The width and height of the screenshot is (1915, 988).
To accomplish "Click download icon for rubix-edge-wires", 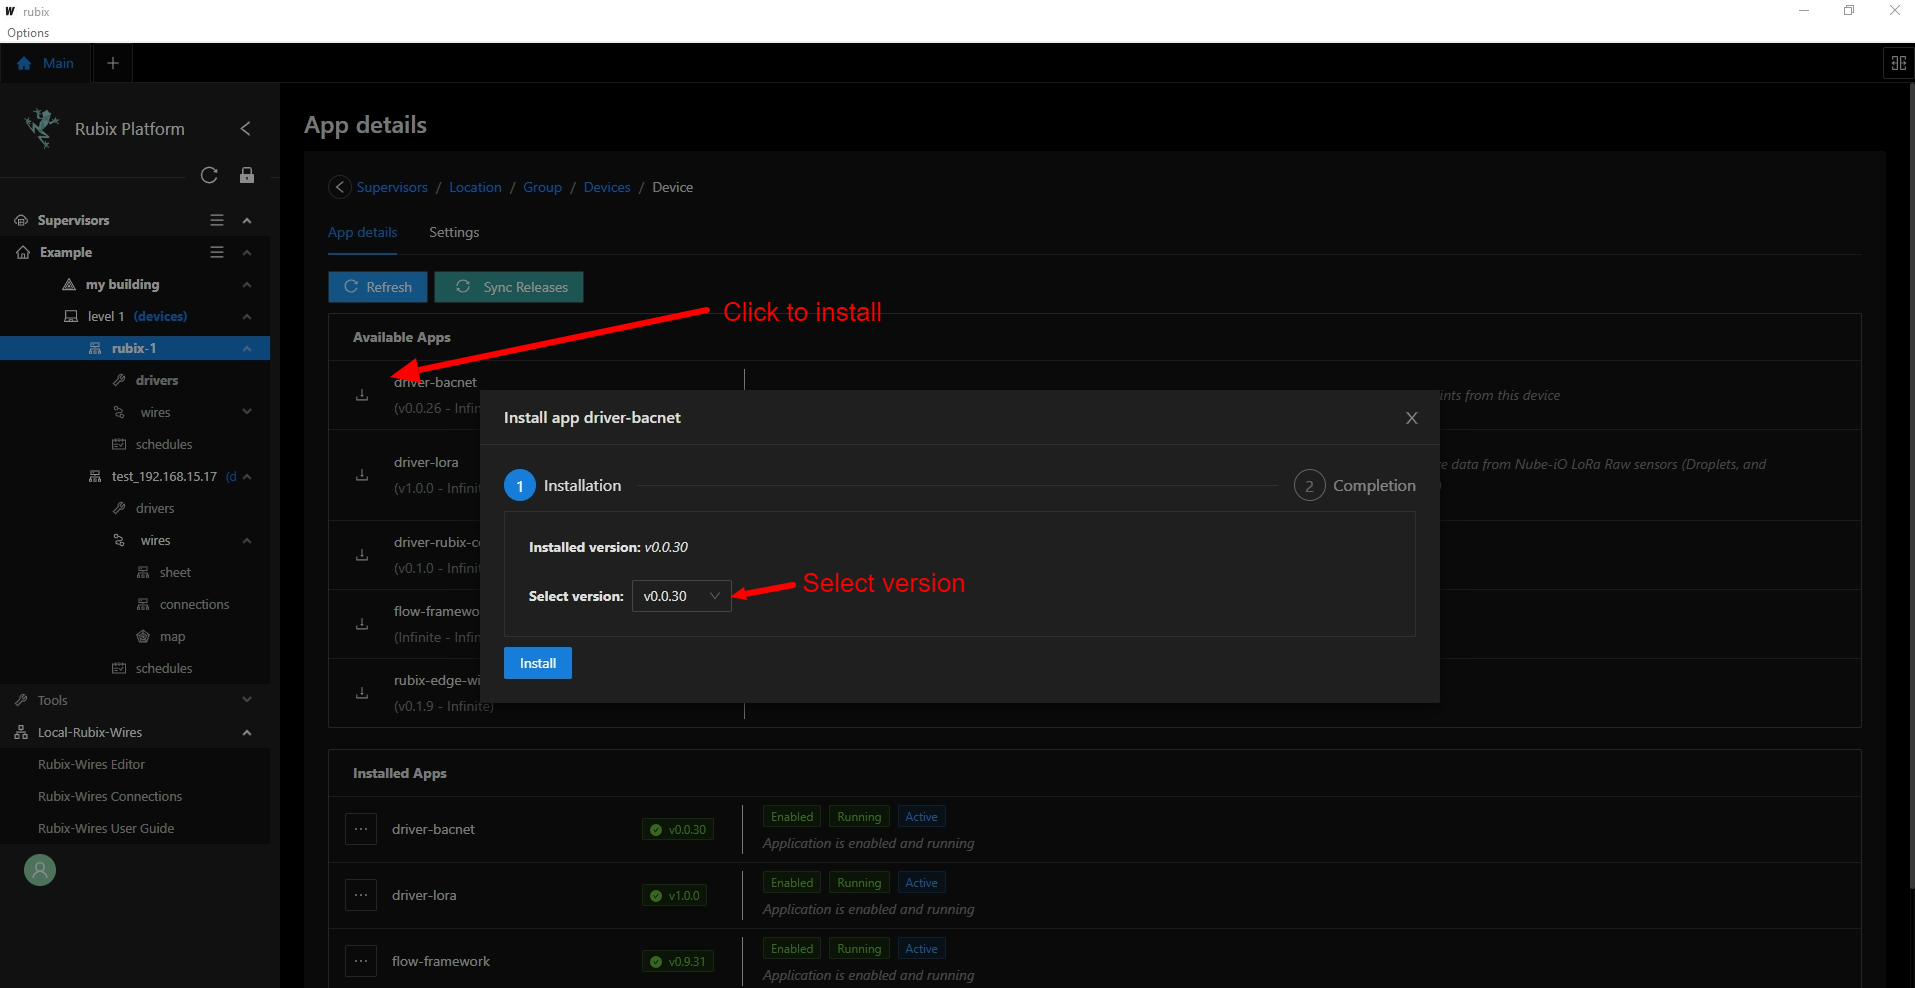I will point(362,693).
